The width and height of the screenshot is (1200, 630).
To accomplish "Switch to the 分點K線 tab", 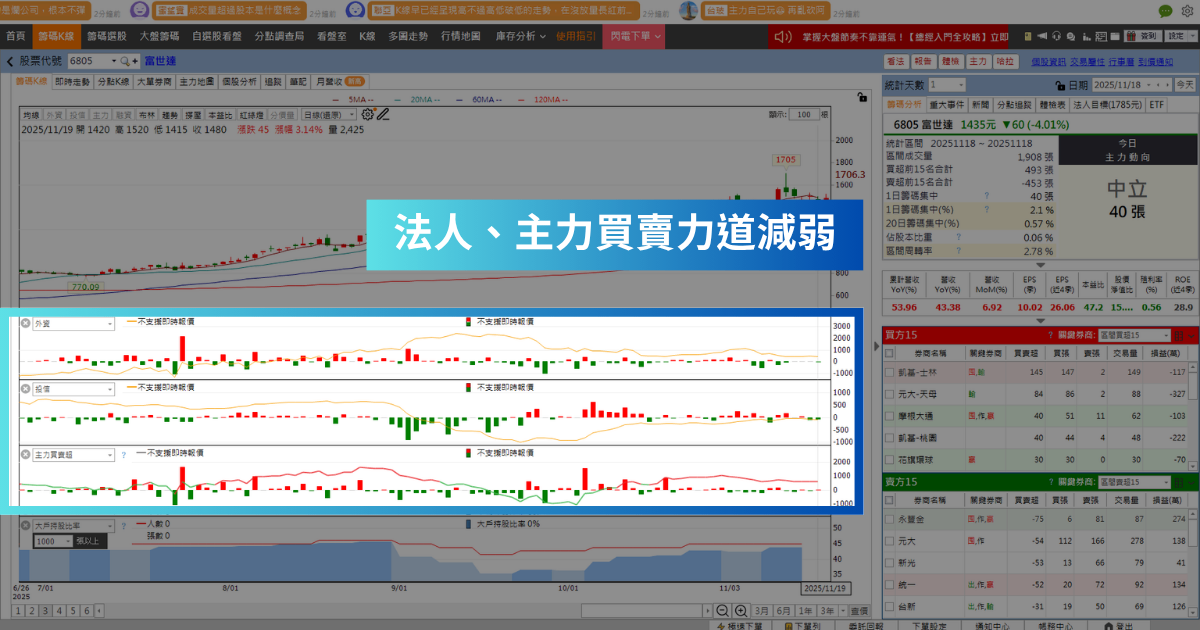I will 113,81.
